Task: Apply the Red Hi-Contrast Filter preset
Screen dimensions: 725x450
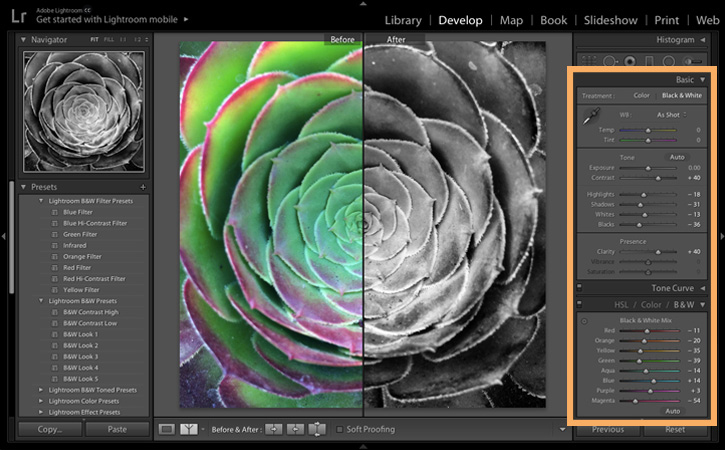Action: (x=94, y=279)
